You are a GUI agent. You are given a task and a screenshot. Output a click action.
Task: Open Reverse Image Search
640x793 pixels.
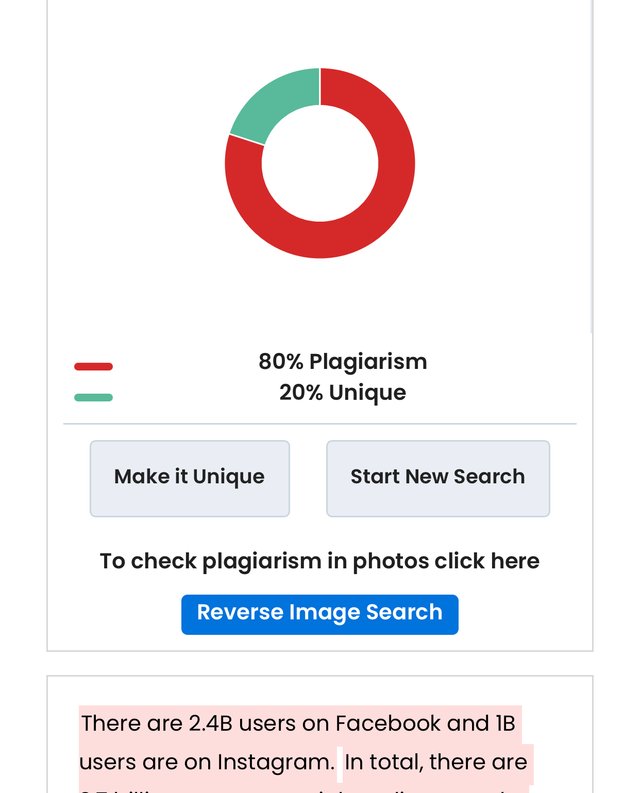319,614
